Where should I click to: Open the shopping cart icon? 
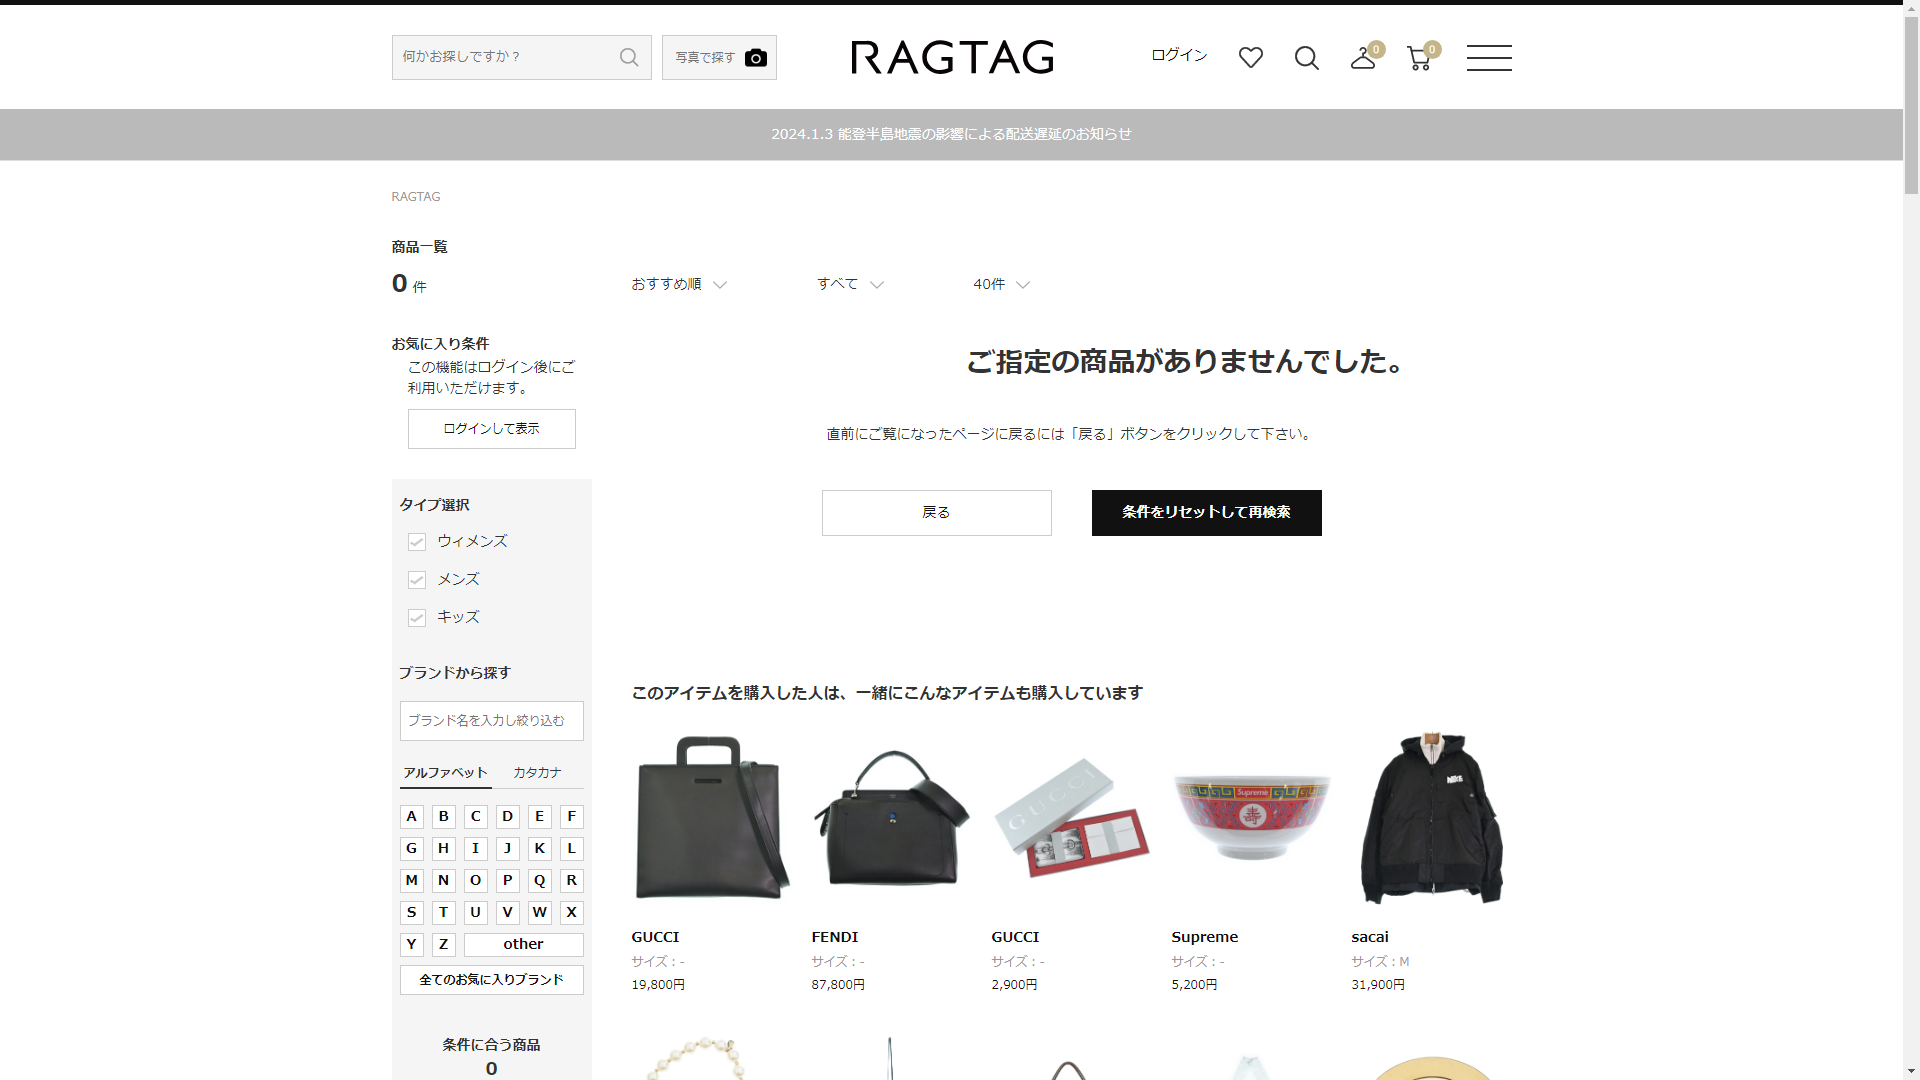tap(1418, 59)
